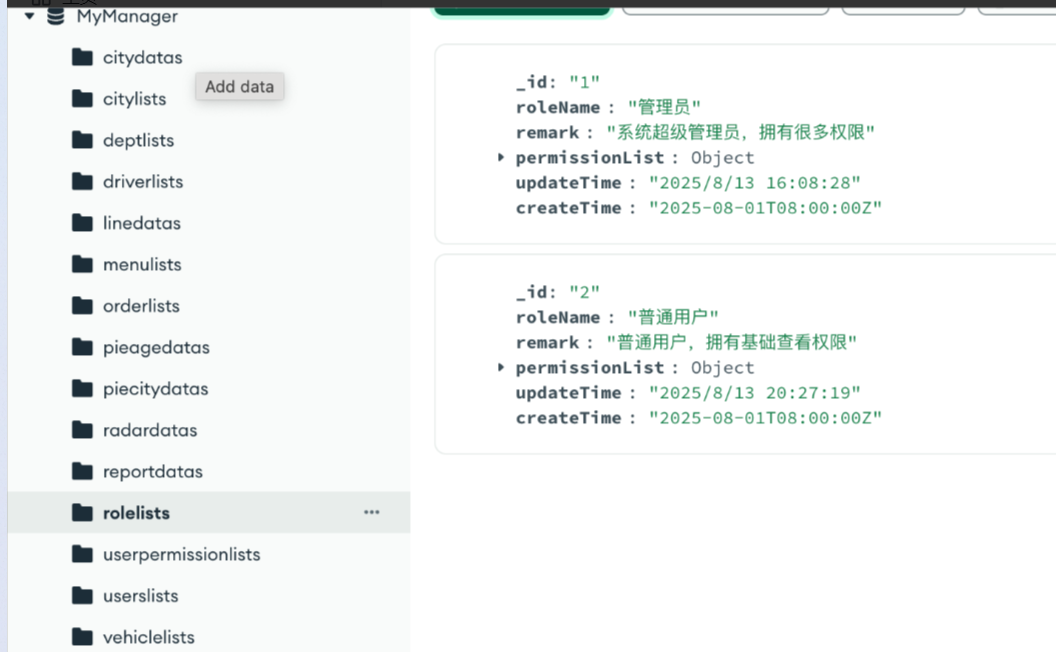Click the radardatas folder icon
The image size is (1056, 652).
pyautogui.click(x=82, y=430)
